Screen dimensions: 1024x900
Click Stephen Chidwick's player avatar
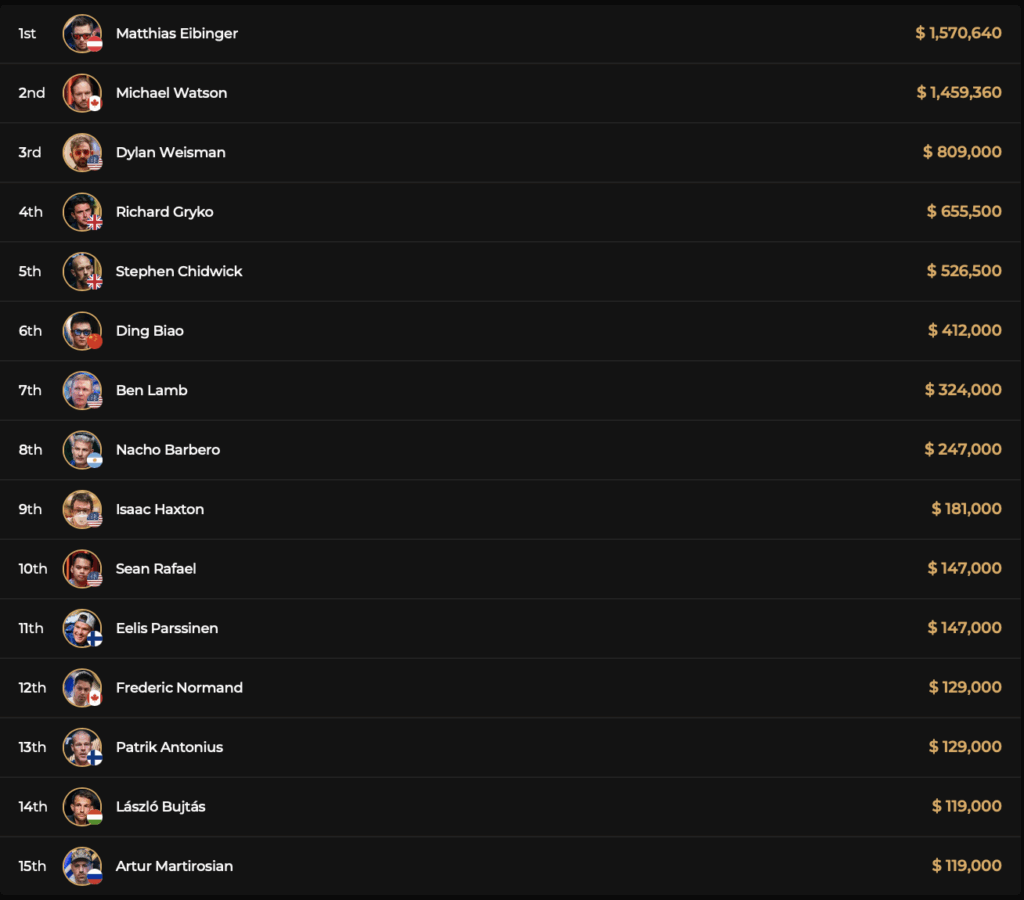(82, 272)
